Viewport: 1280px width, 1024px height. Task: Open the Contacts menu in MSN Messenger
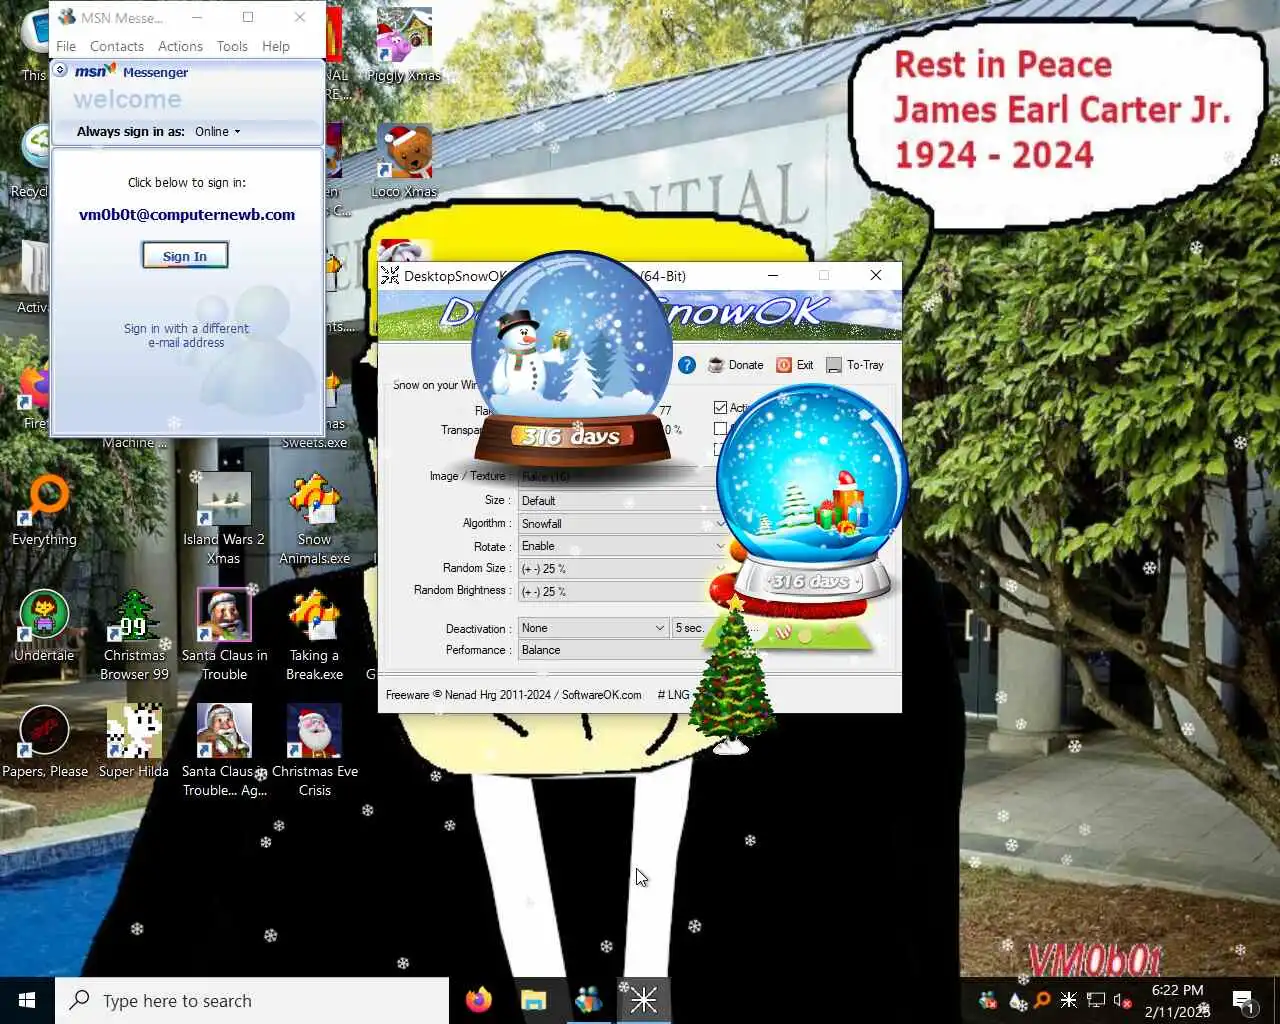pyautogui.click(x=117, y=46)
